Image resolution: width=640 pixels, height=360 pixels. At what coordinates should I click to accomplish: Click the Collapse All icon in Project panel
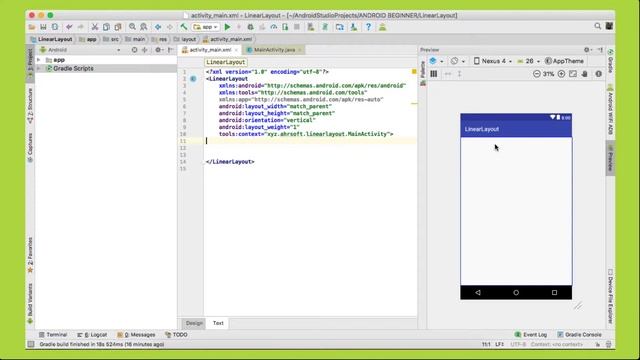[x=144, y=50]
